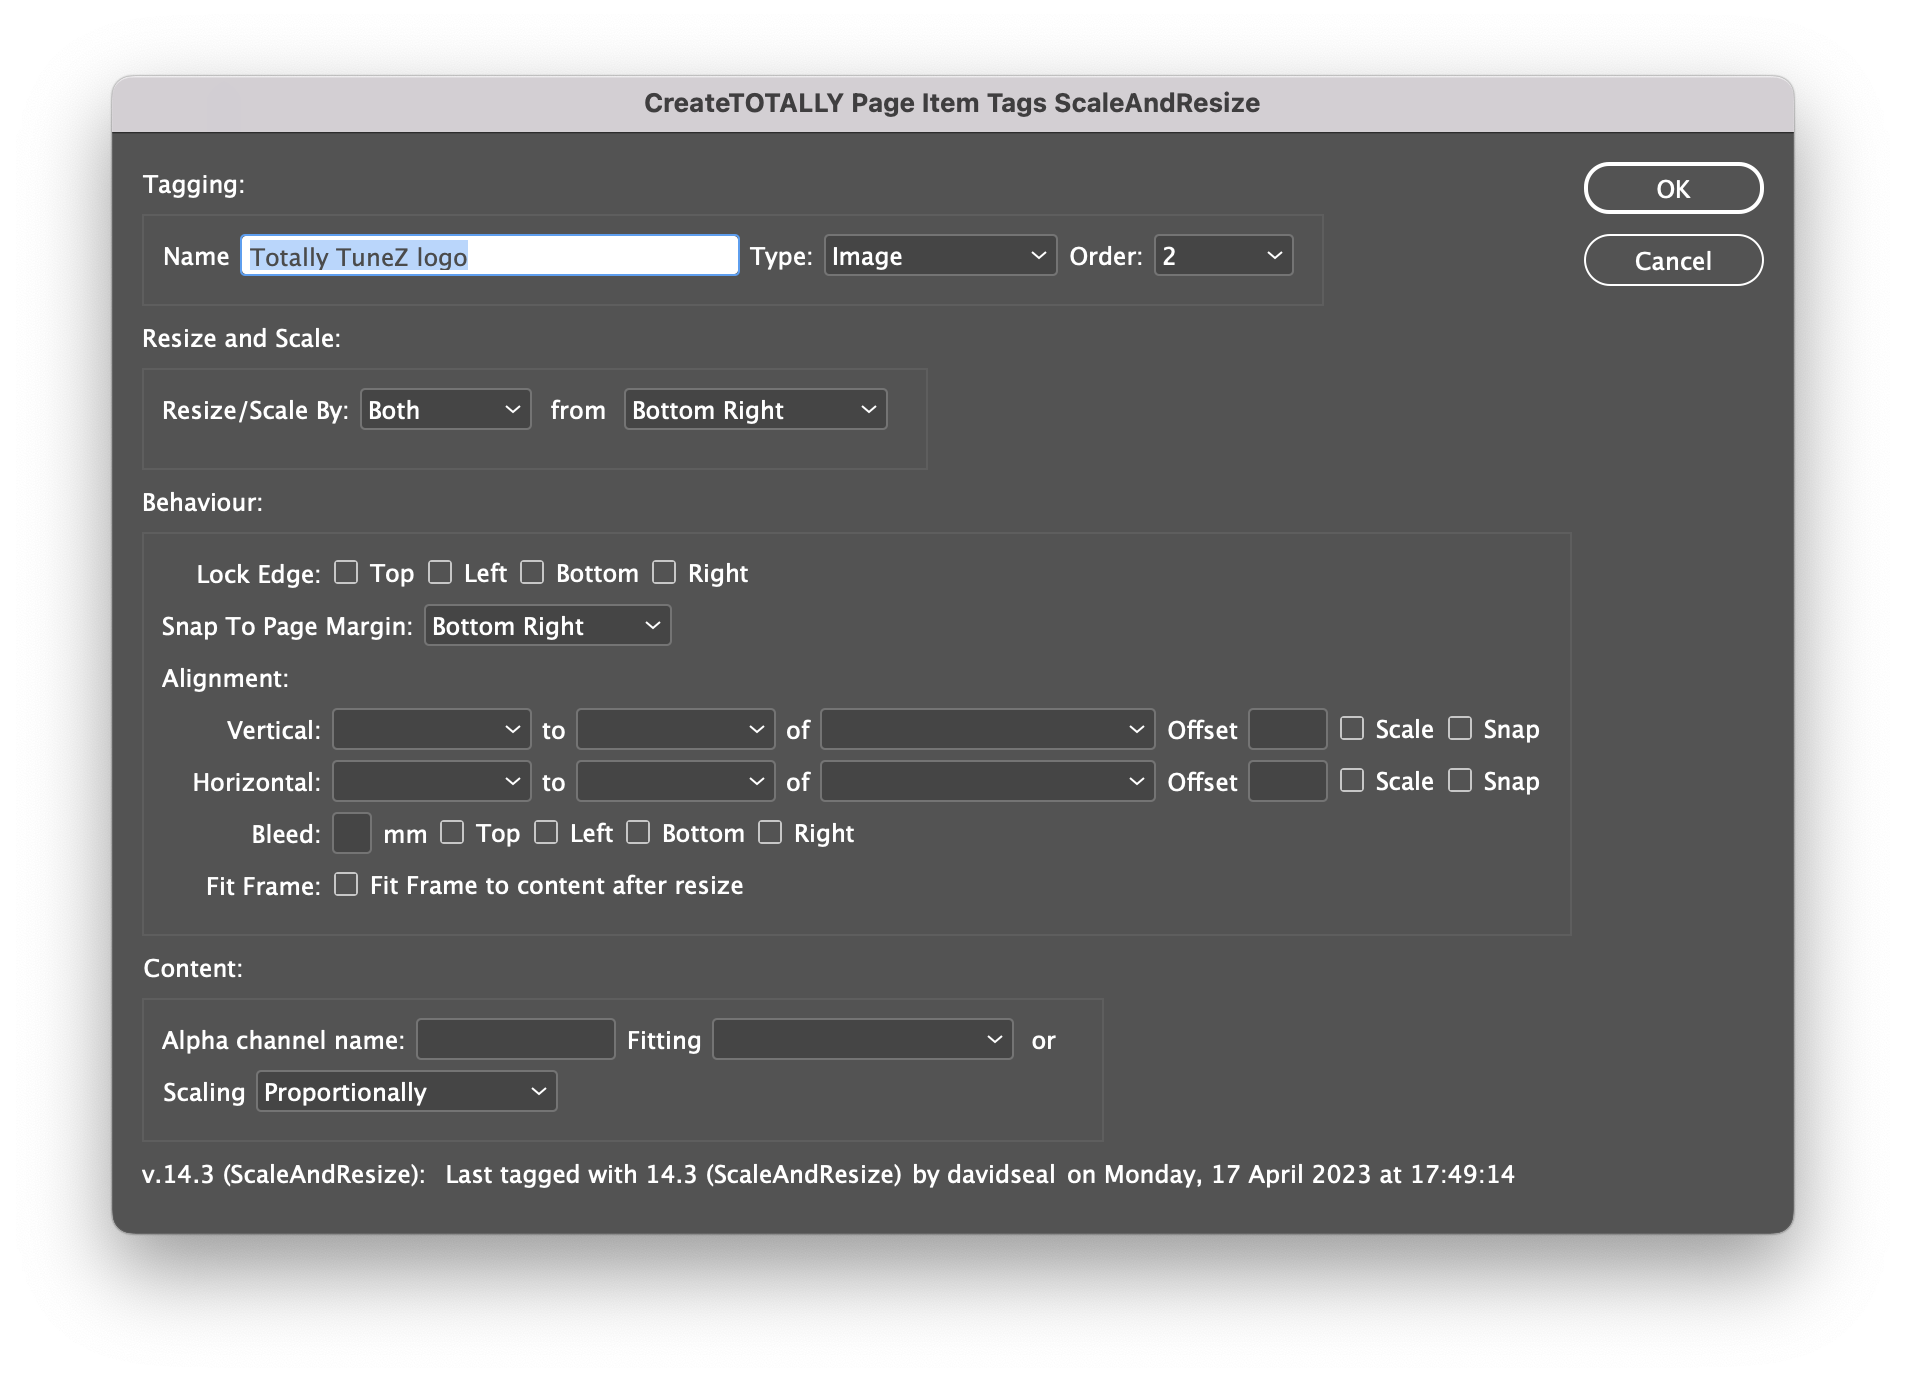Tick Bleed Left checkbox
This screenshot has height=1382, width=1906.
[546, 832]
